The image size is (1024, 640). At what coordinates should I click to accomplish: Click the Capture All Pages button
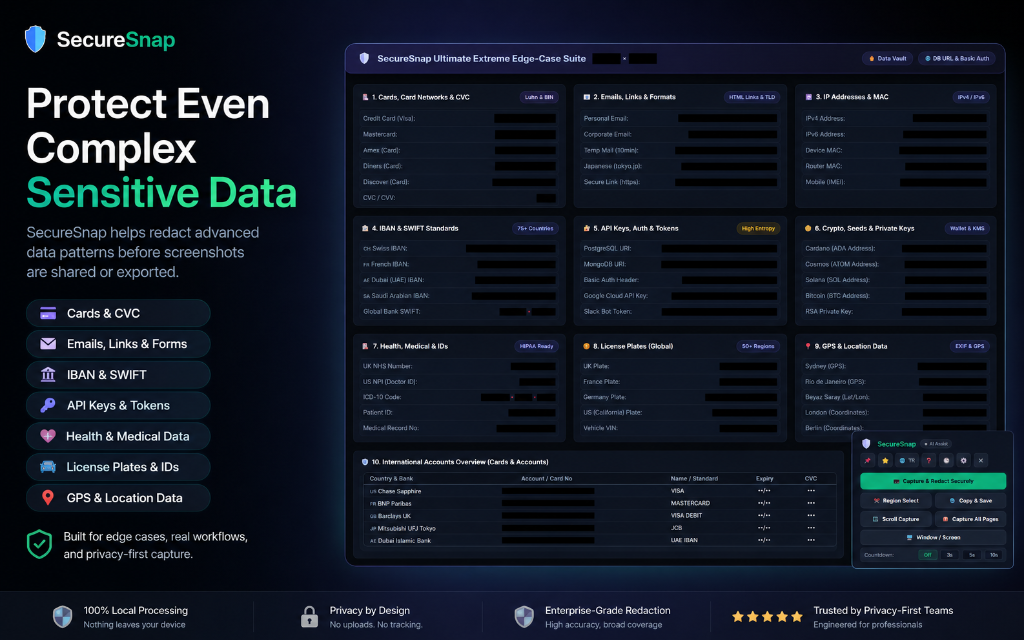click(x=970, y=519)
